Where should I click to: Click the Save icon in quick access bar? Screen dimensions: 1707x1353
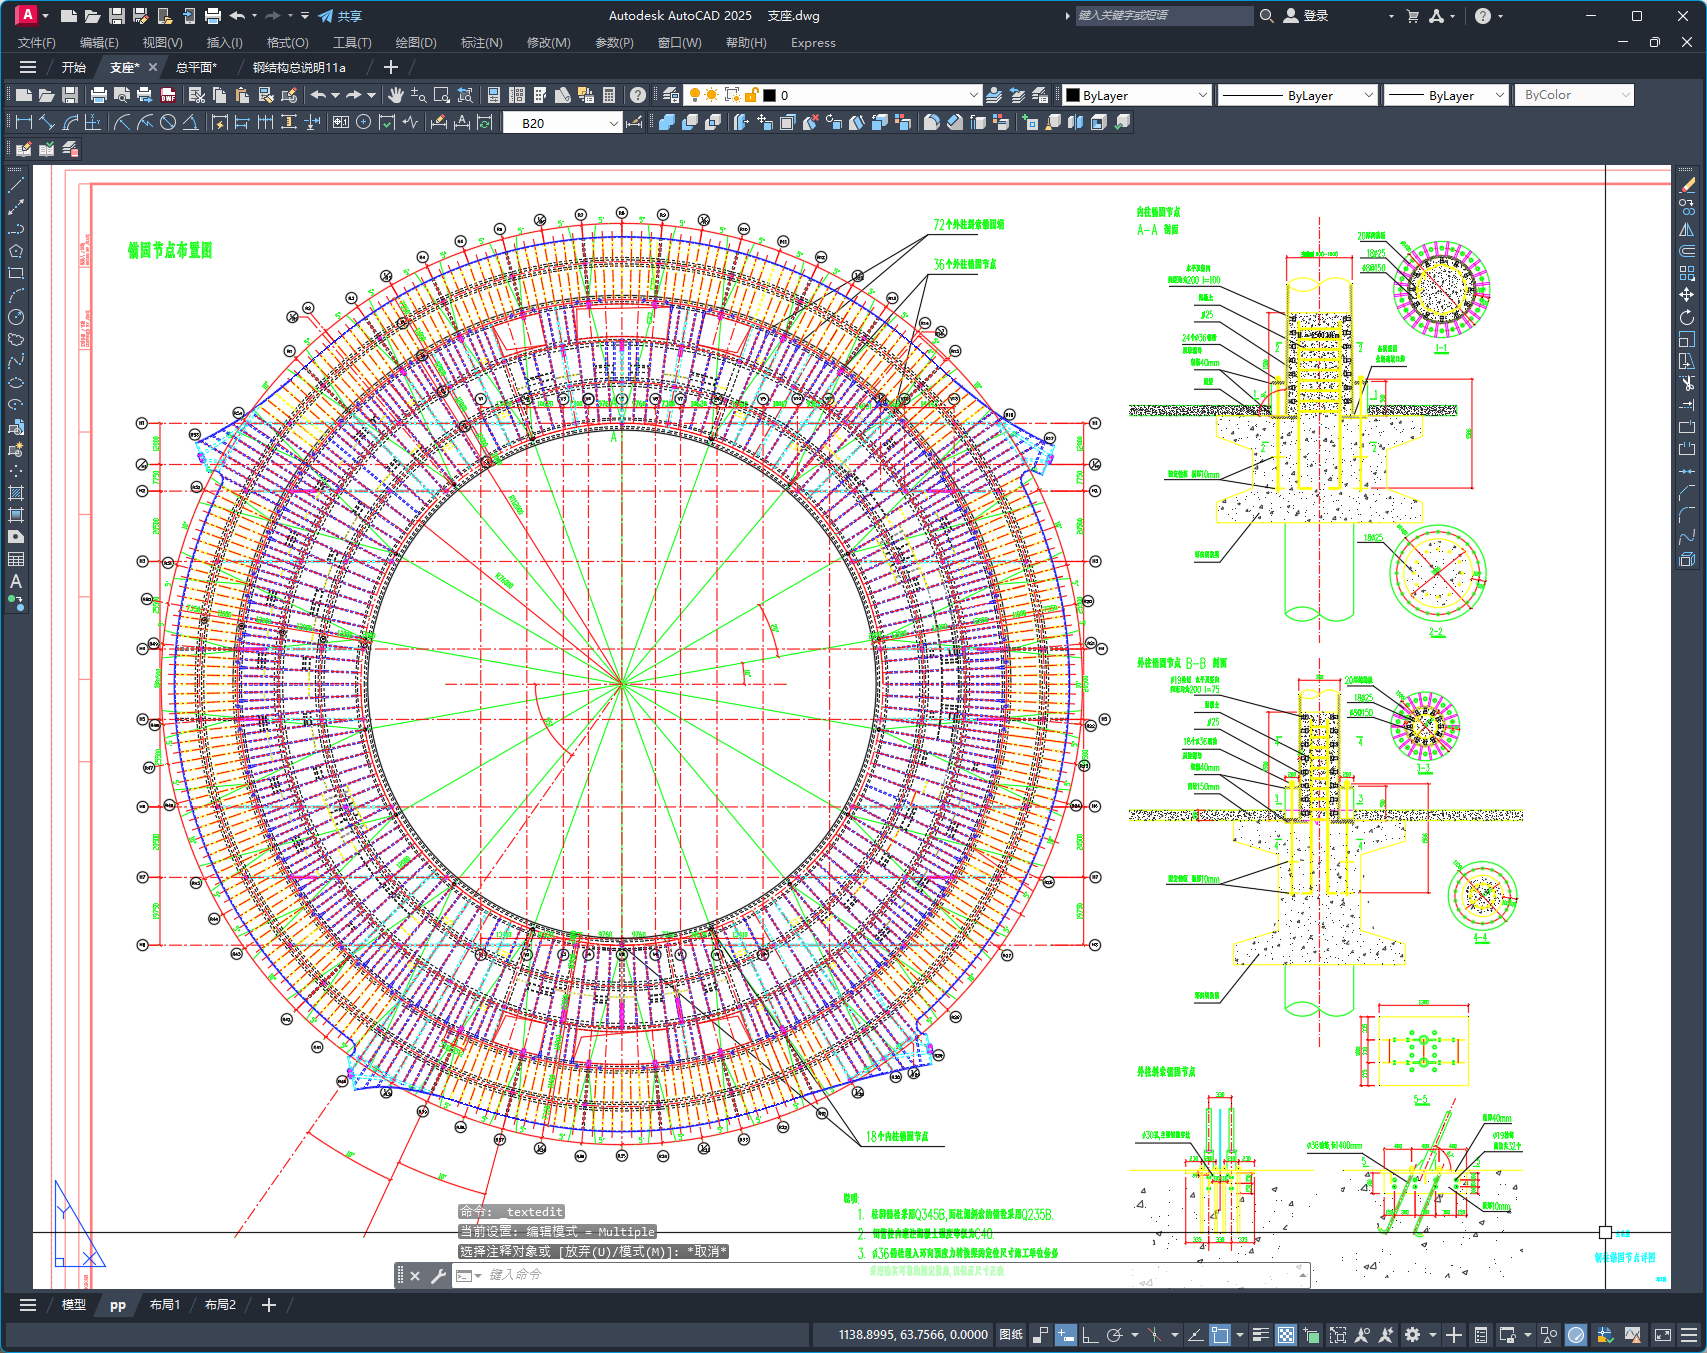117,16
